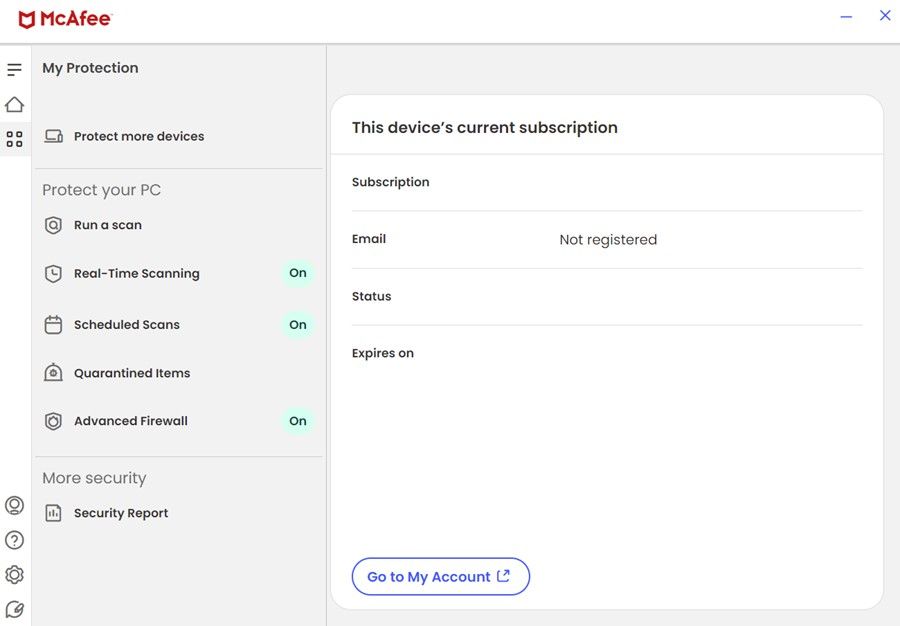900x626 pixels.
Task: Select the My Protection grid icon
Action: pyautogui.click(x=14, y=139)
